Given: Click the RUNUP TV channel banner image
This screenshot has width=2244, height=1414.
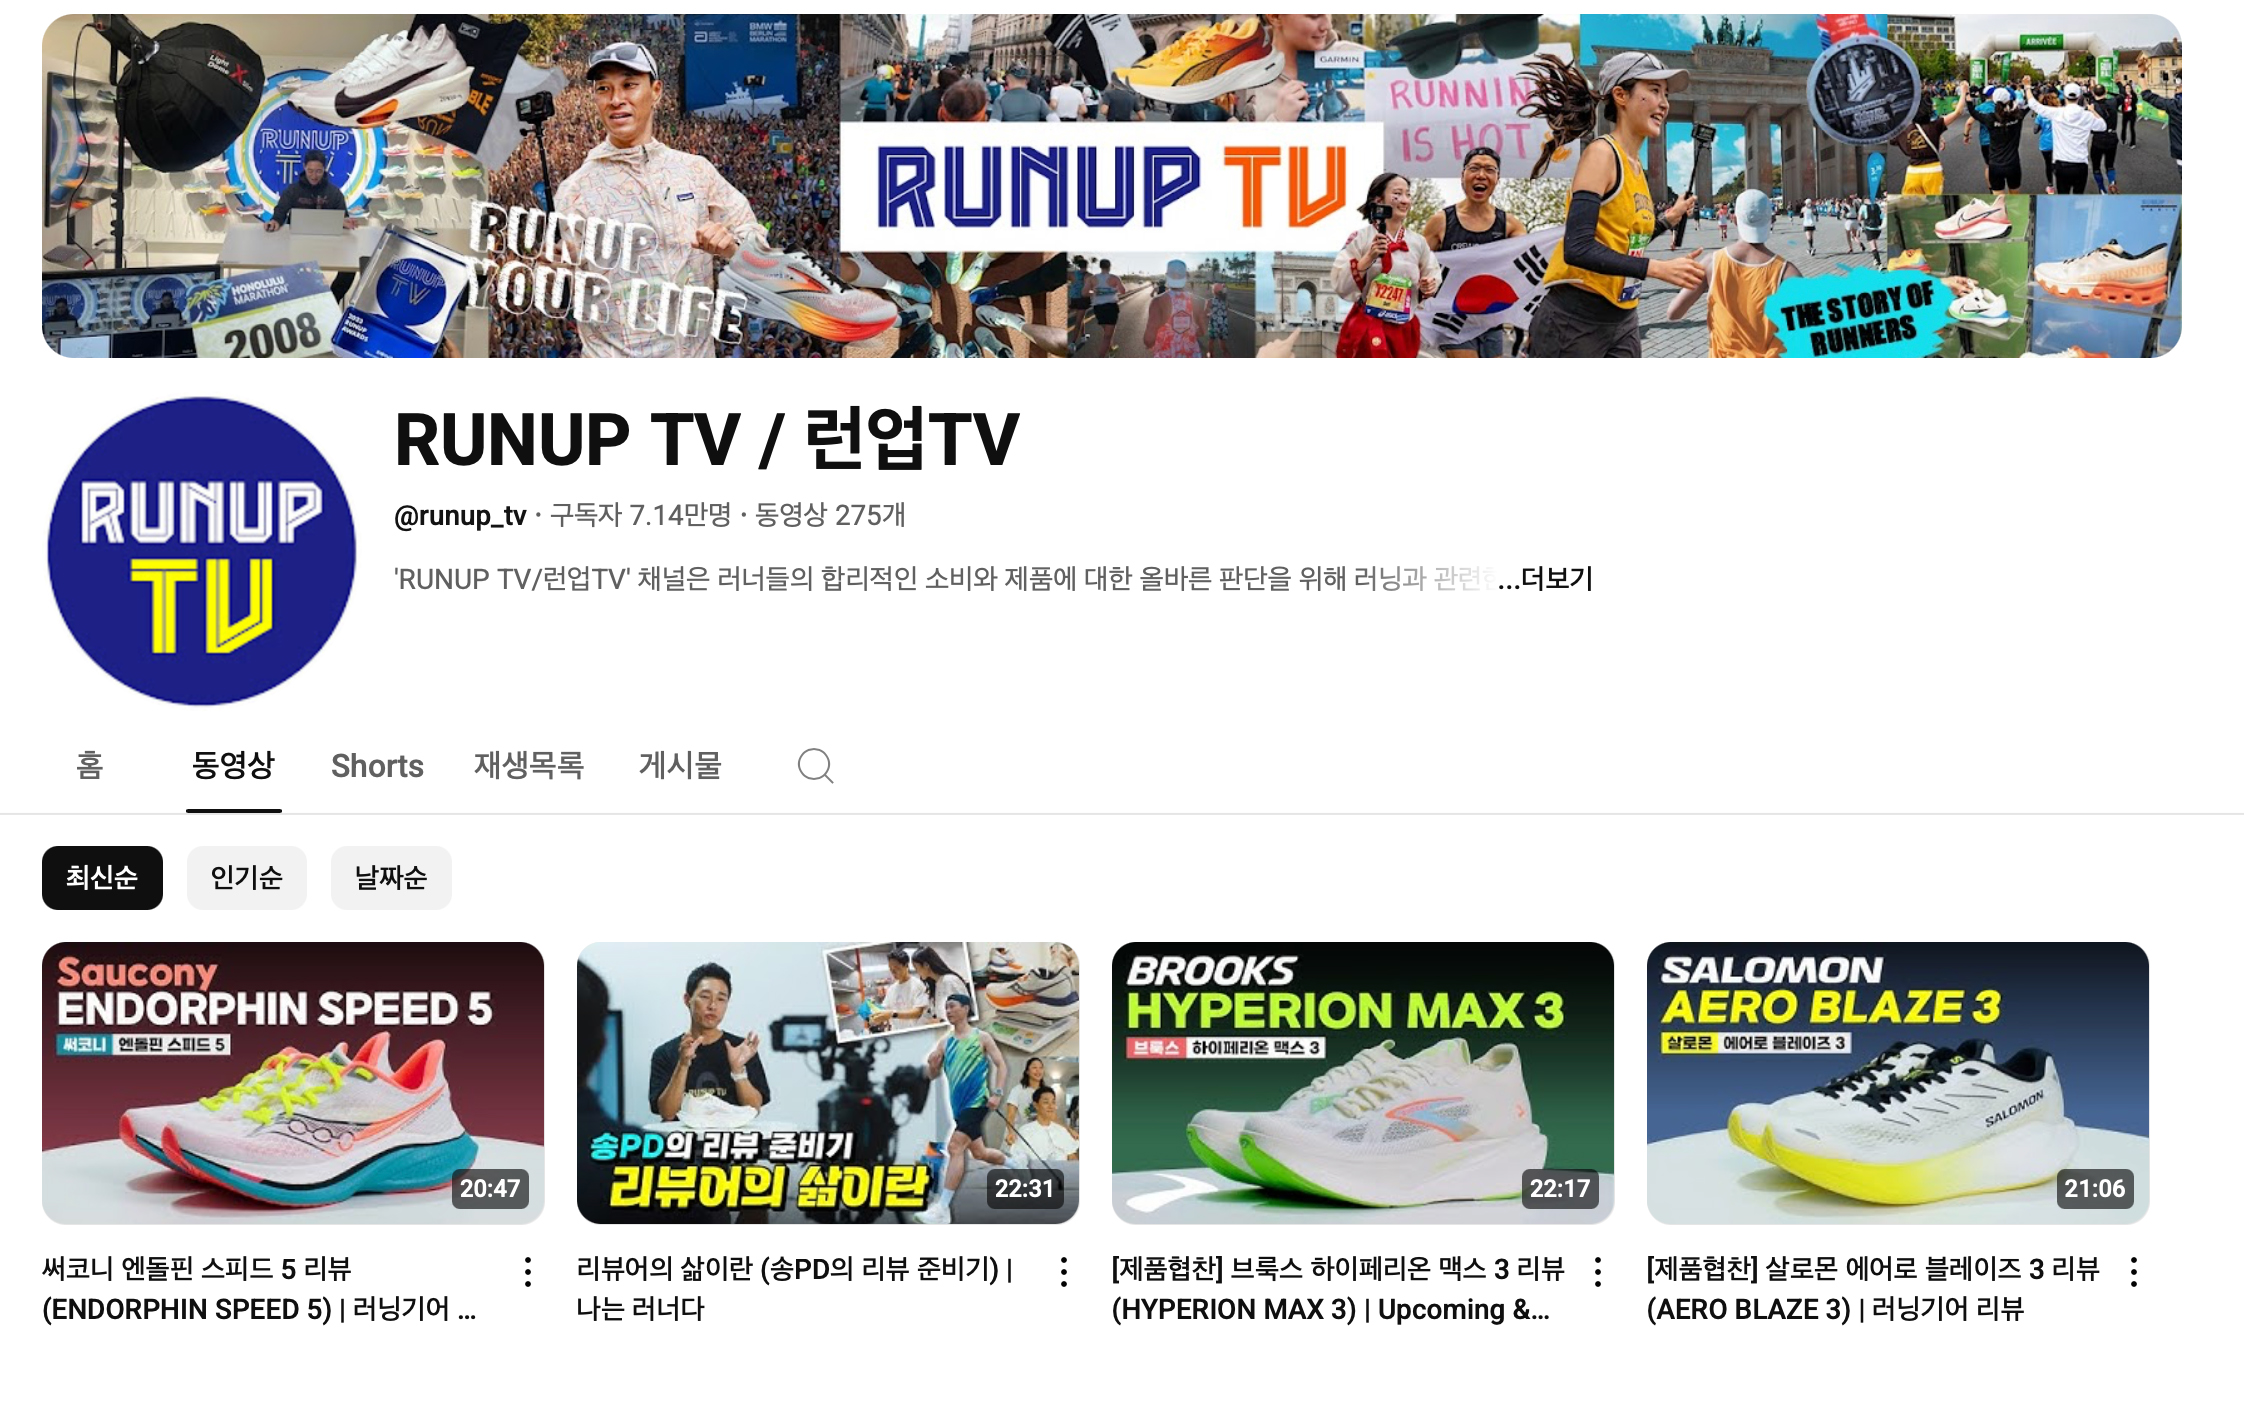Looking at the screenshot, I should click(x=1111, y=186).
